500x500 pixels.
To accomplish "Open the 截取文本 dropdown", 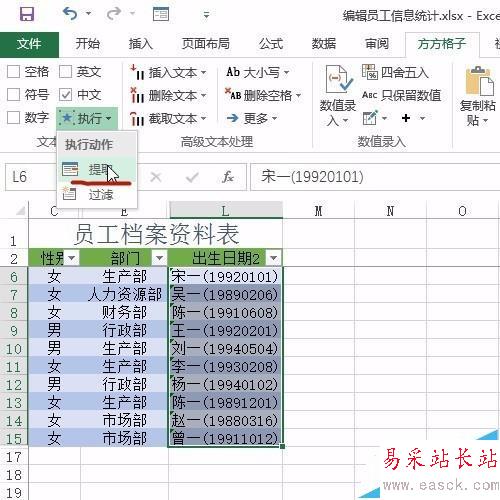I will 169,119.
